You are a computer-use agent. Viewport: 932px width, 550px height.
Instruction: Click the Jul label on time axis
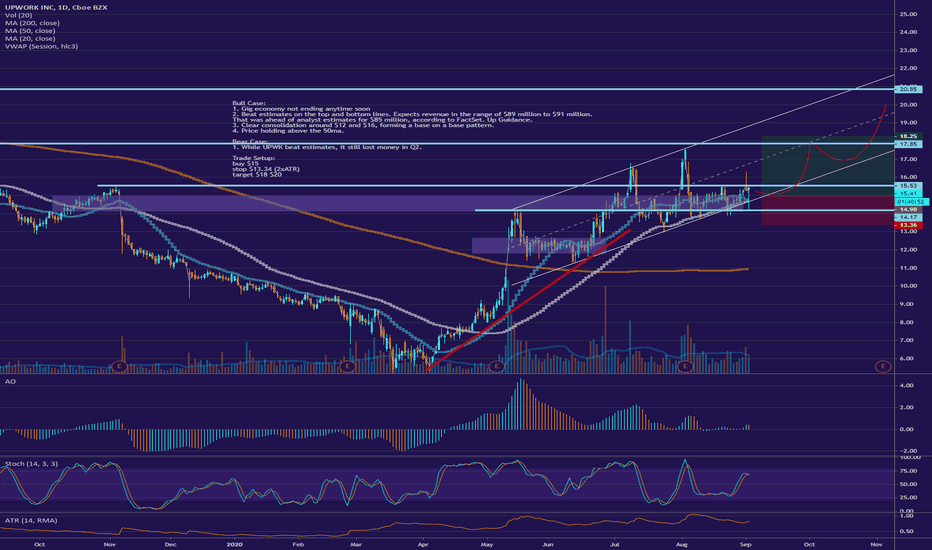coord(615,544)
